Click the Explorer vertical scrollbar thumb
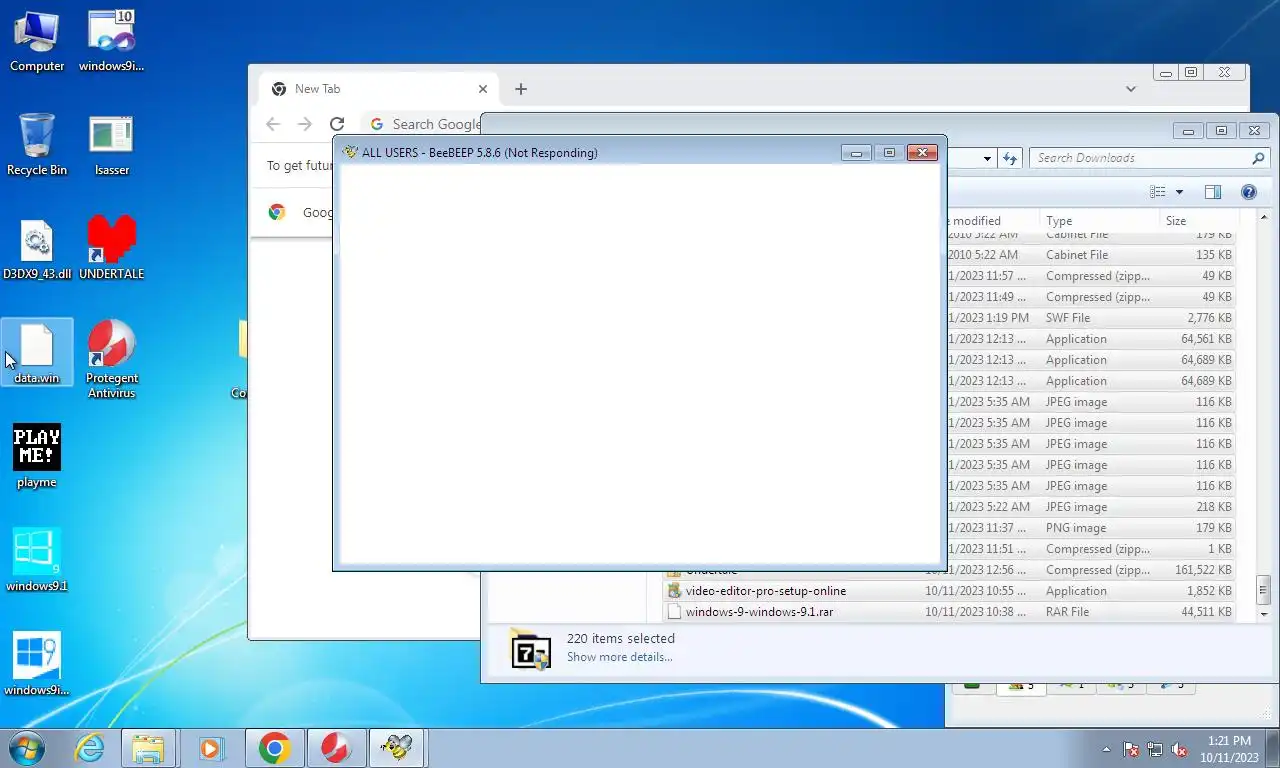Screen dimensions: 1280x768 click(x=1264, y=589)
